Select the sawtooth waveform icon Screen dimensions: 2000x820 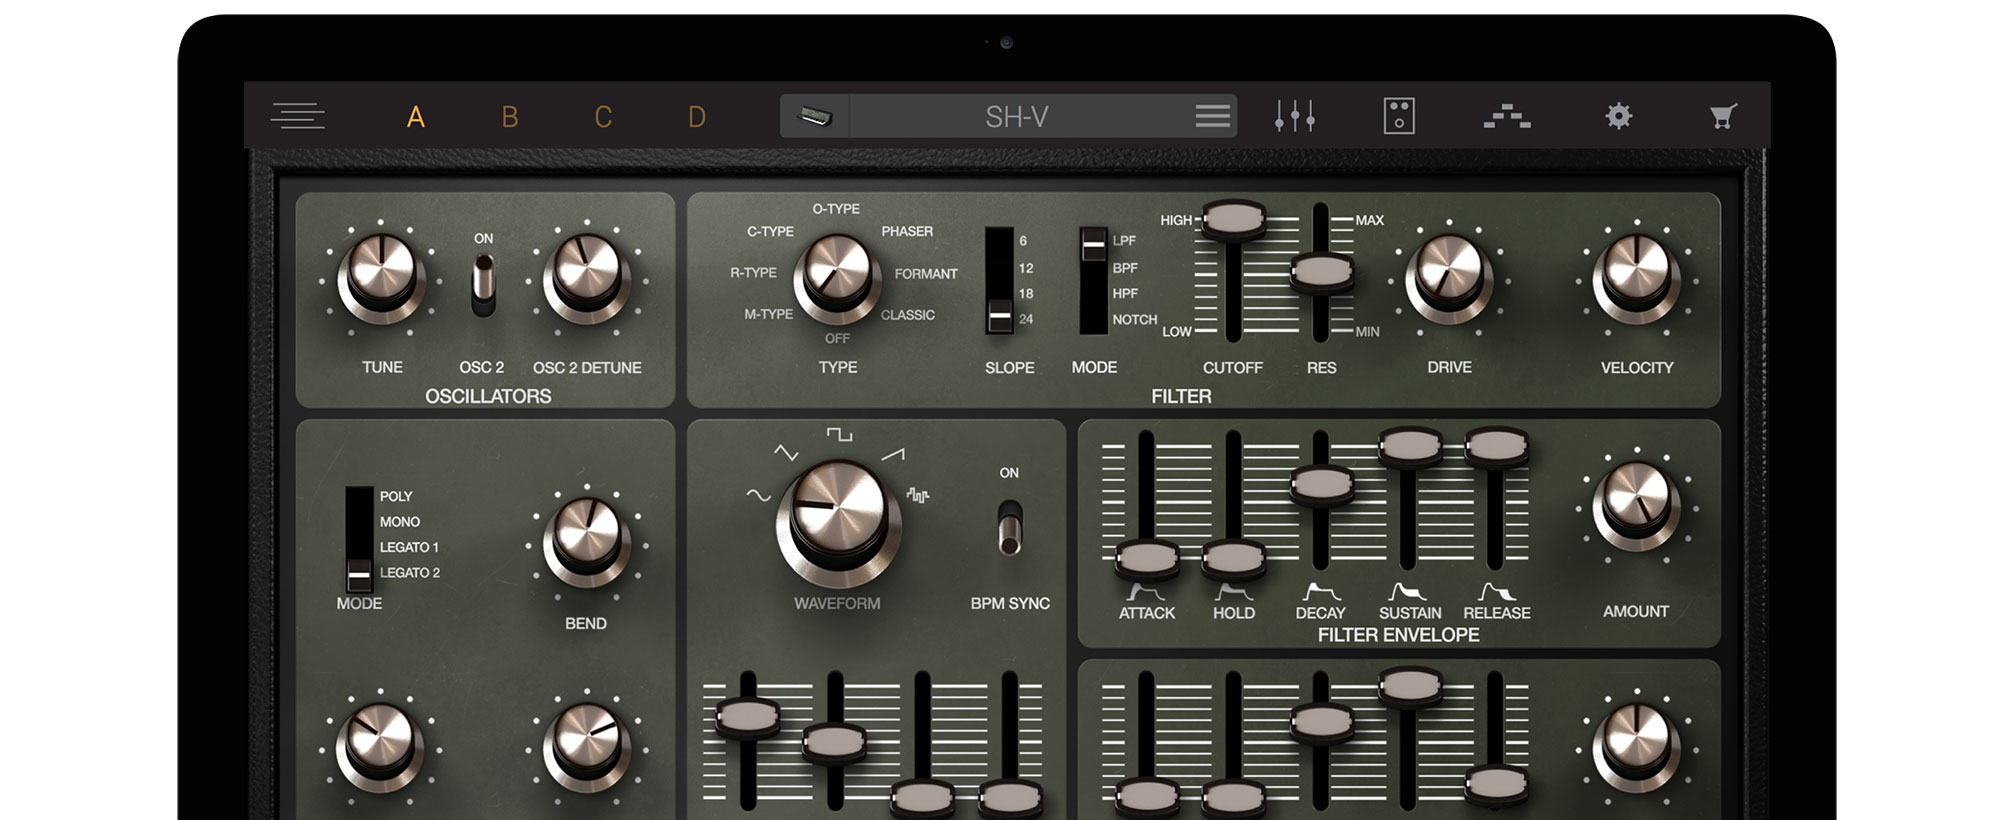[893, 455]
